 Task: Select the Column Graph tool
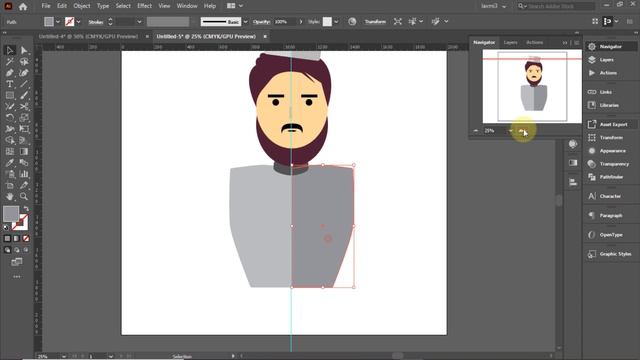(24, 174)
